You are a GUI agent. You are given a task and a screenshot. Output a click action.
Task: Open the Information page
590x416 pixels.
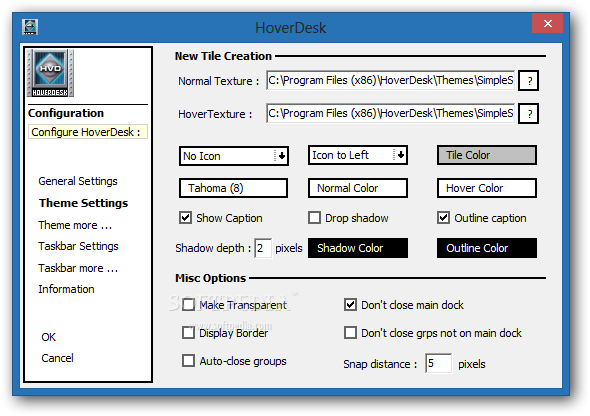[x=66, y=289]
